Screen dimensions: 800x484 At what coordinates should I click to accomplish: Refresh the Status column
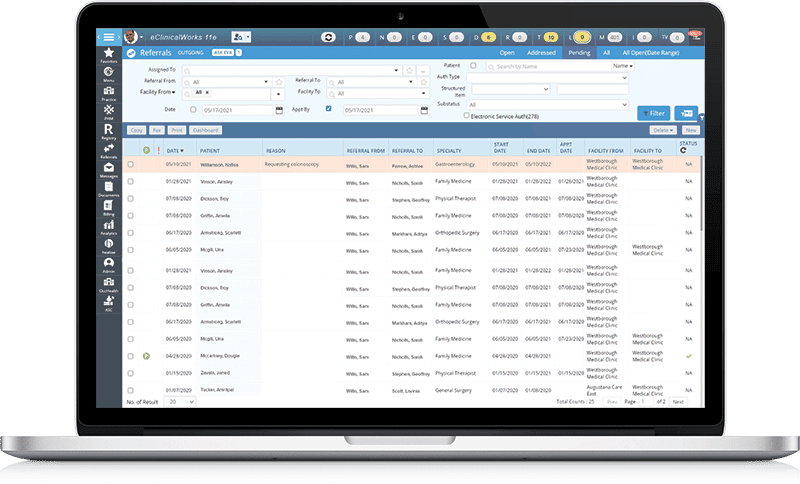(x=683, y=150)
